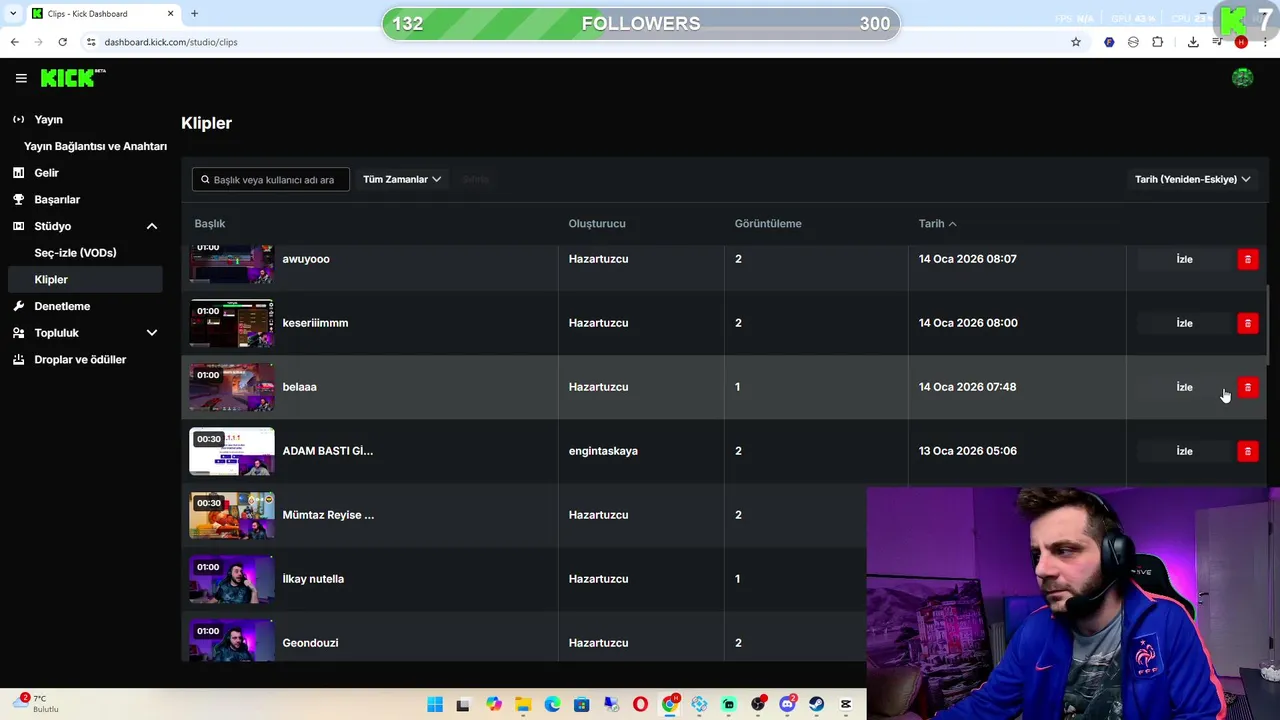Viewport: 1280px width, 720px height.
Task: Open CapCut from the taskbar
Action: 846,705
